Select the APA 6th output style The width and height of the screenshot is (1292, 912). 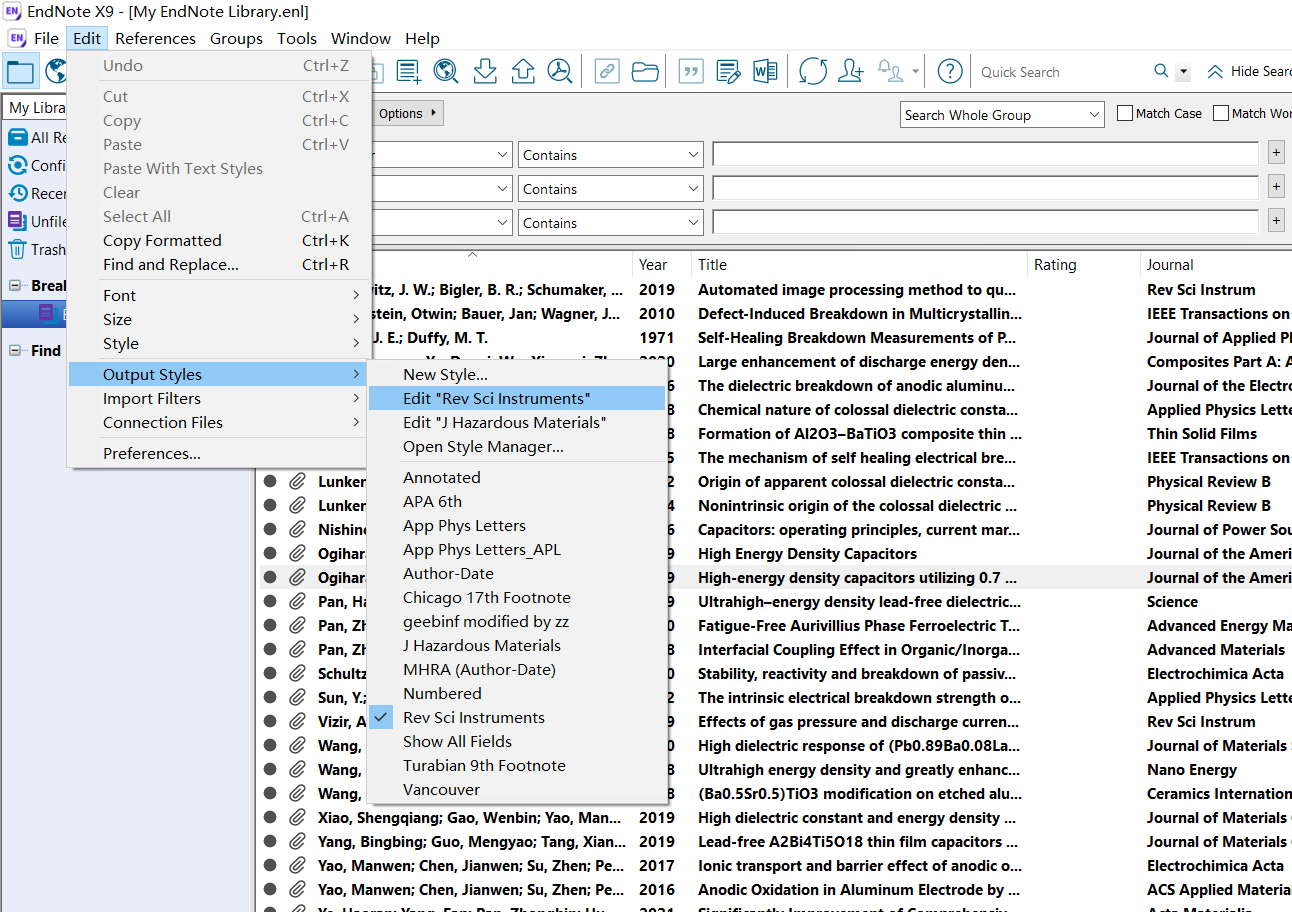click(517, 501)
